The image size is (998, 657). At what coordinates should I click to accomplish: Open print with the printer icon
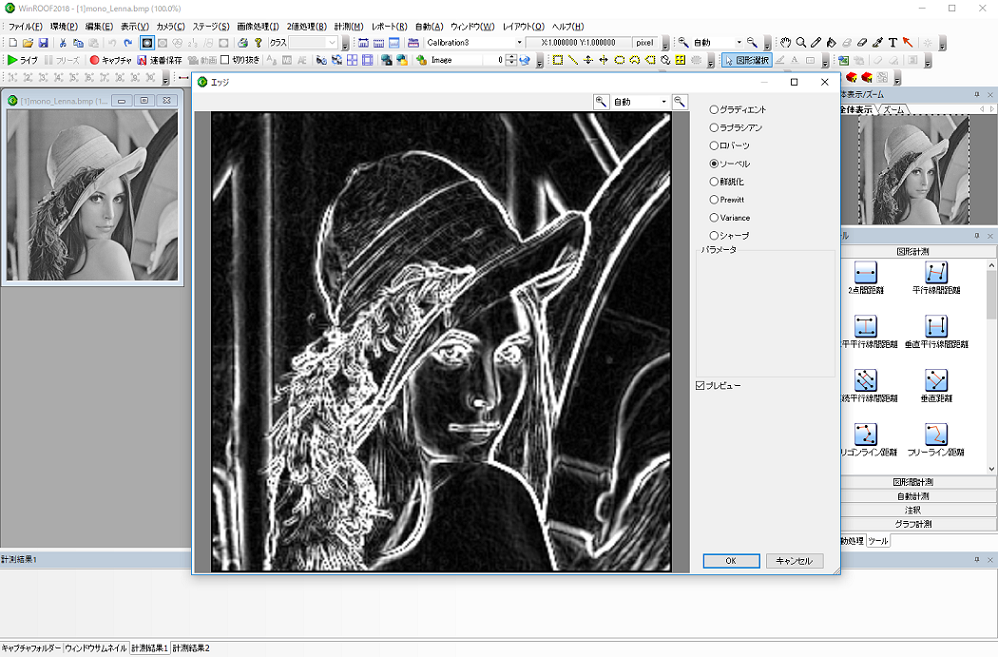click(242, 43)
